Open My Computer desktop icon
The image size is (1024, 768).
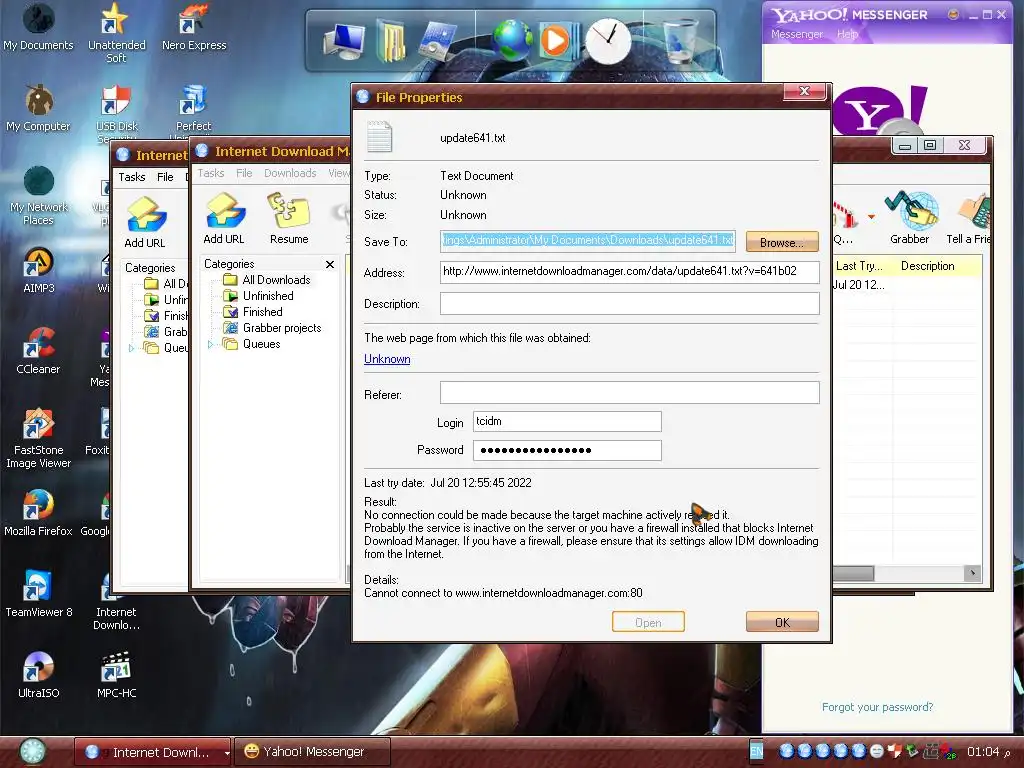[x=38, y=108]
